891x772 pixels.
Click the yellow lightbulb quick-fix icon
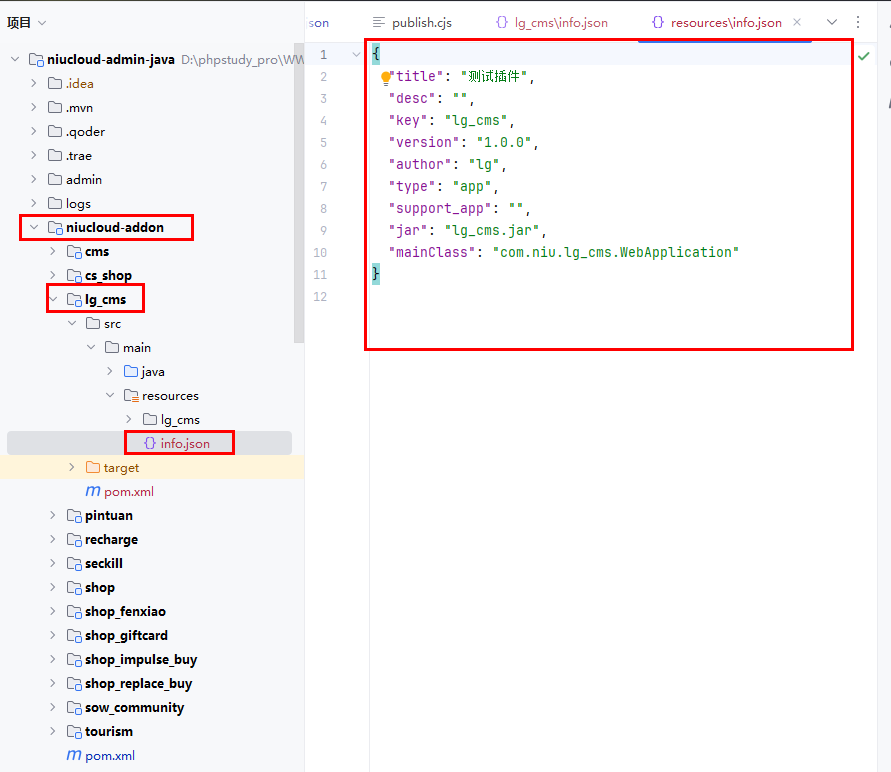point(386,77)
